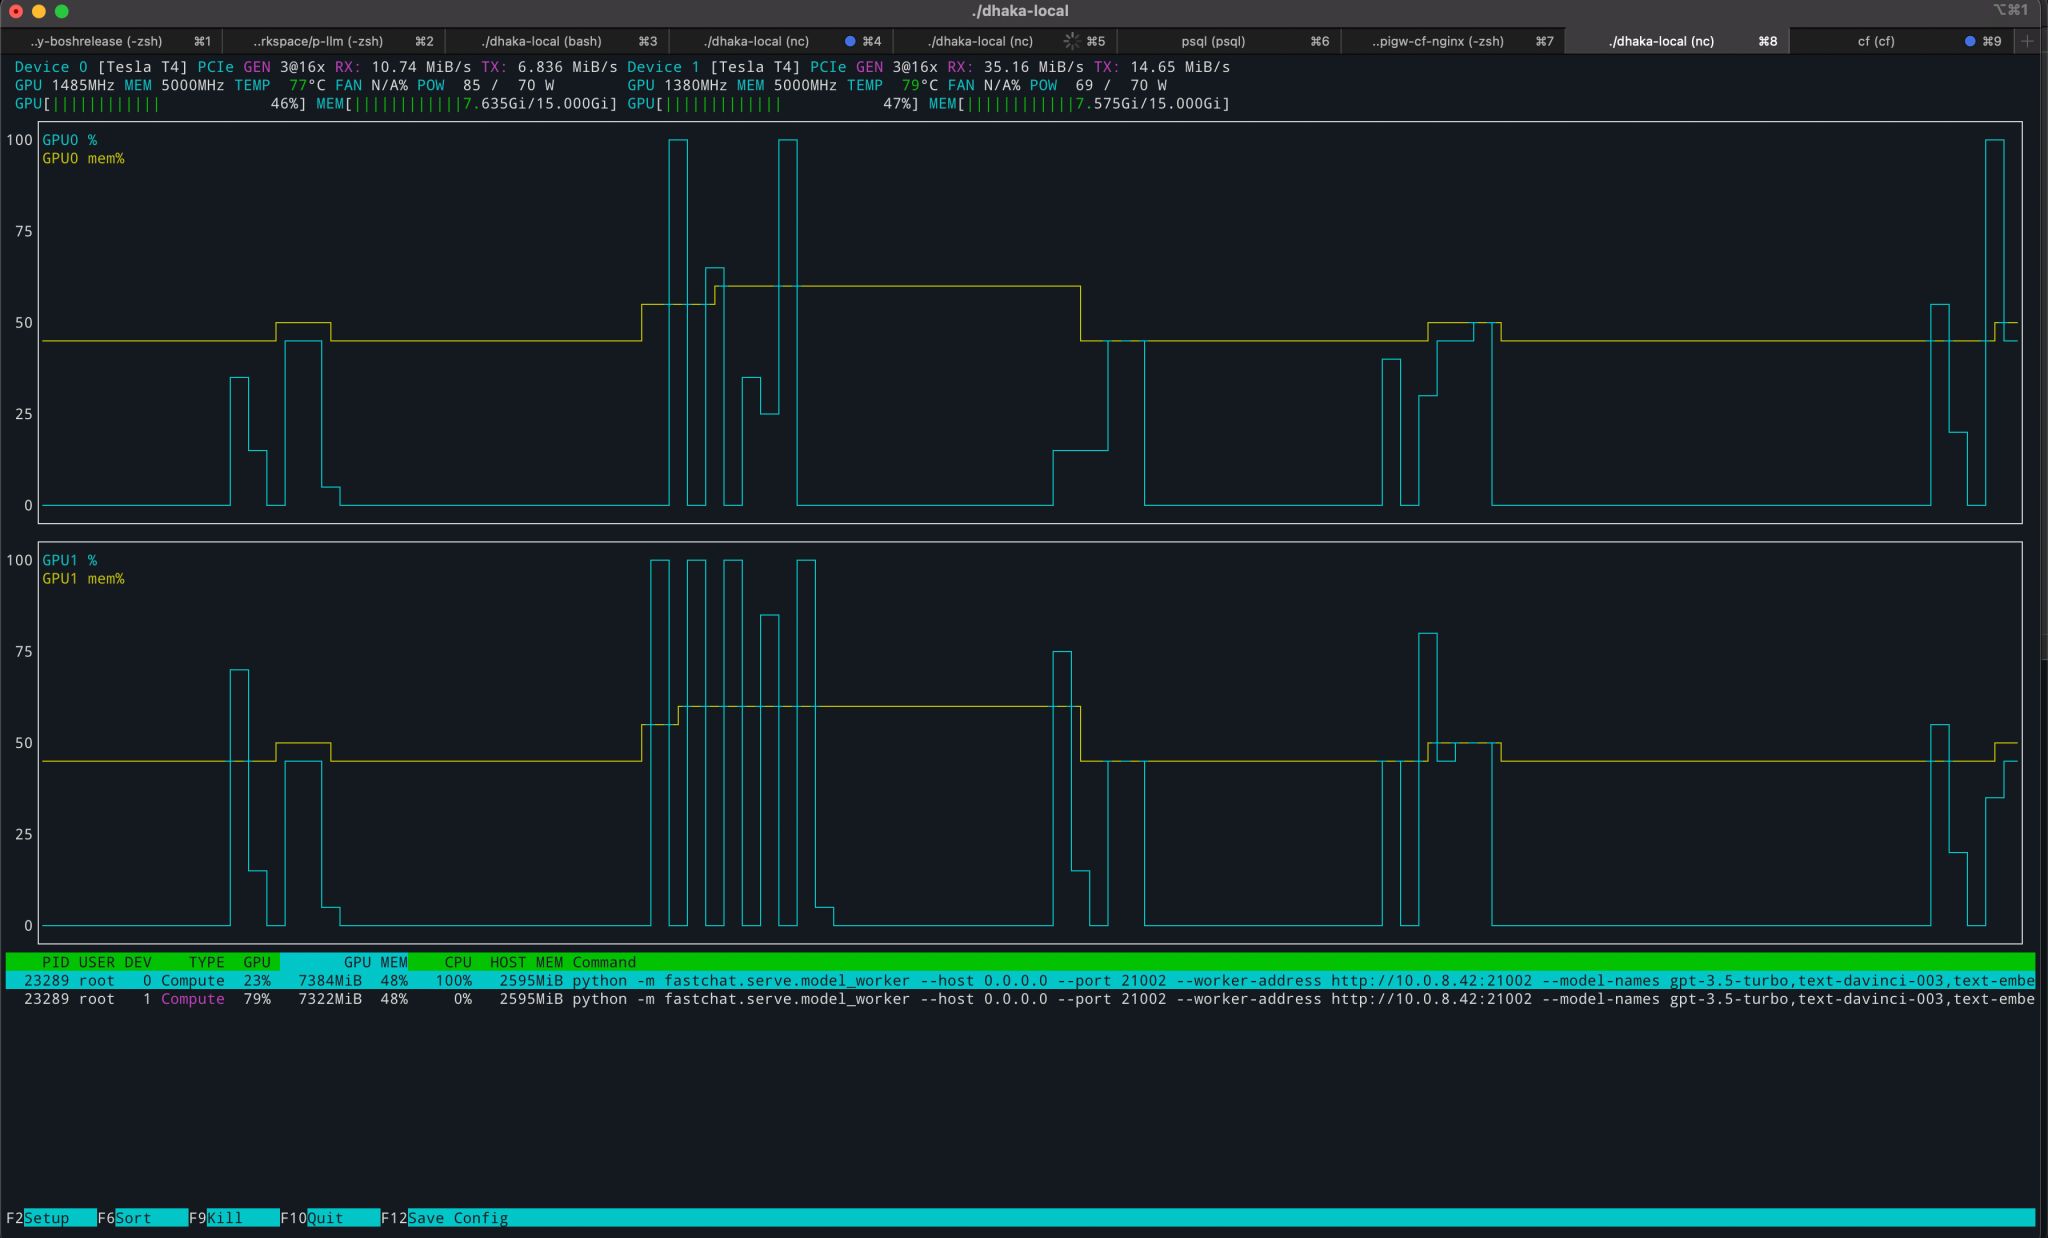The height and width of the screenshot is (1238, 2048).
Task: Click the 1380MHz GPU clock value
Action: (x=696, y=85)
